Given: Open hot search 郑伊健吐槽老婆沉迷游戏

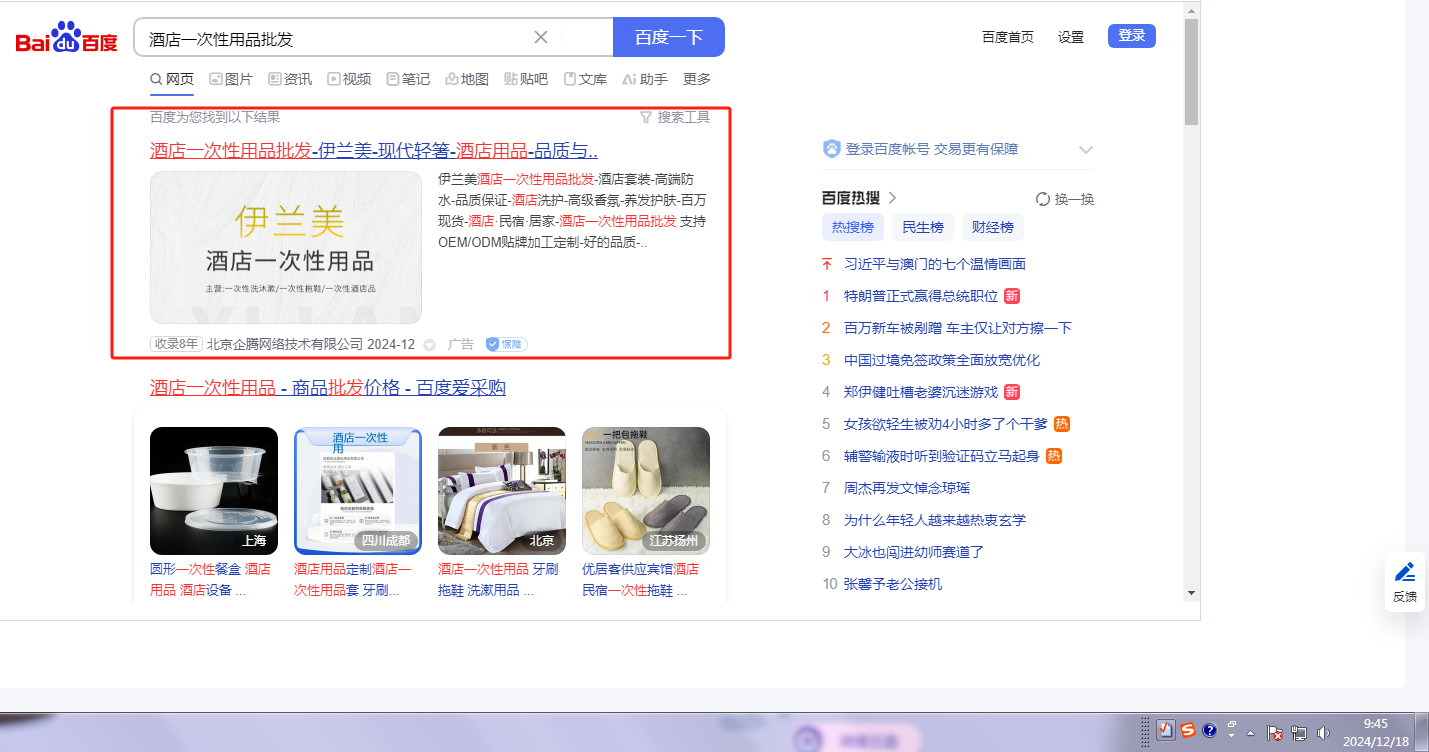Looking at the screenshot, I should (921, 392).
